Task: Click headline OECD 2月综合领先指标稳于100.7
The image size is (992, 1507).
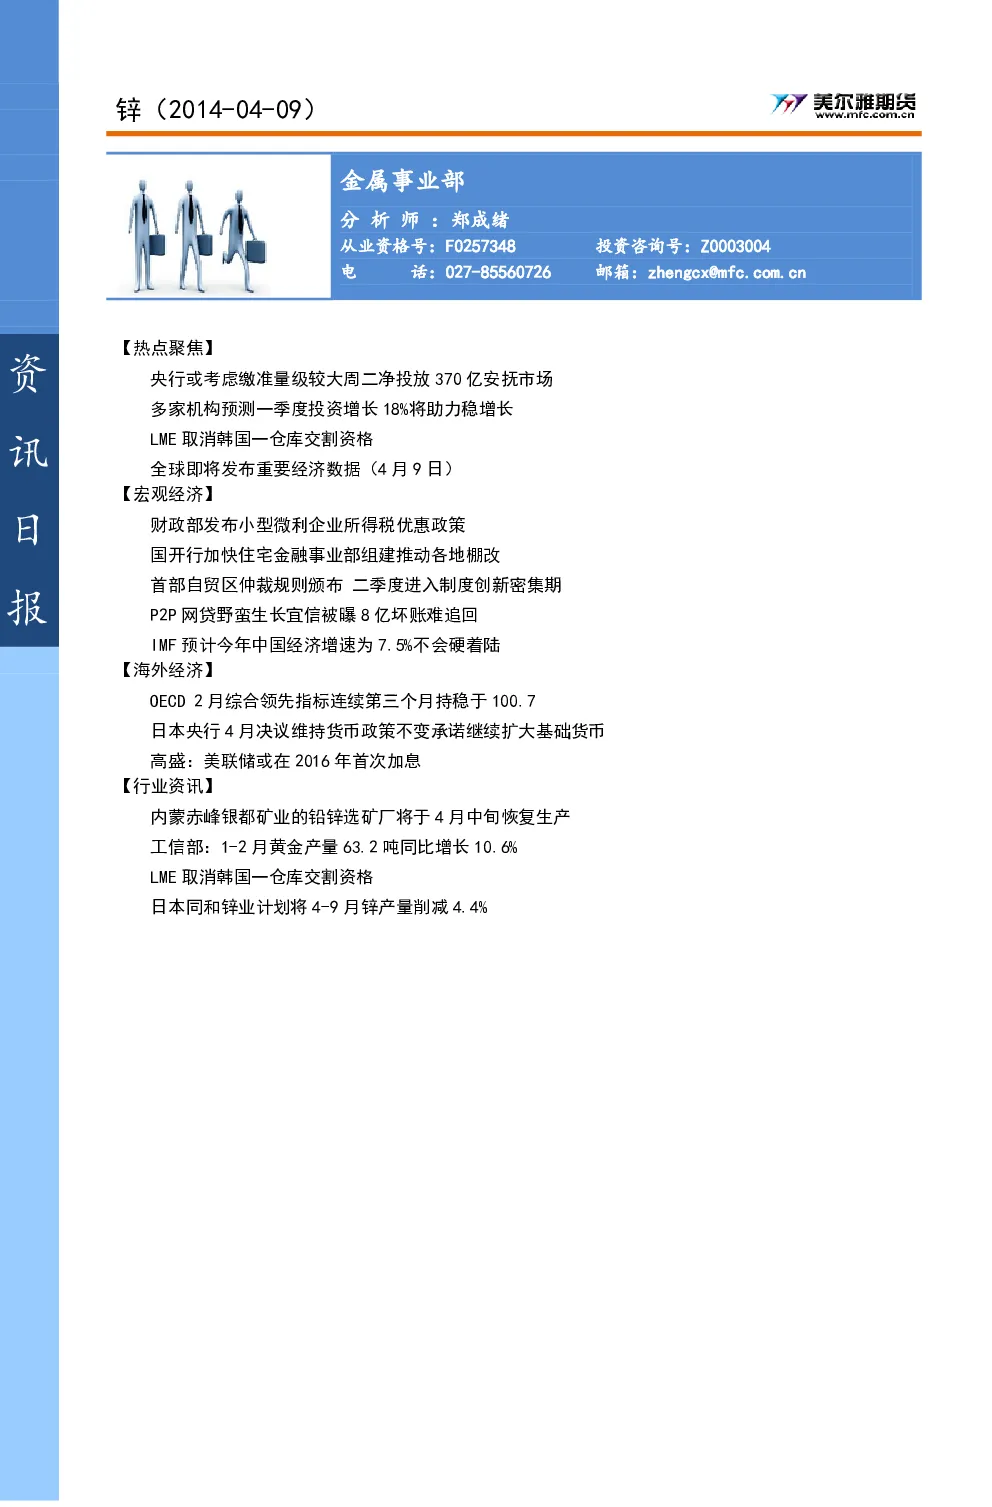Action: (343, 701)
